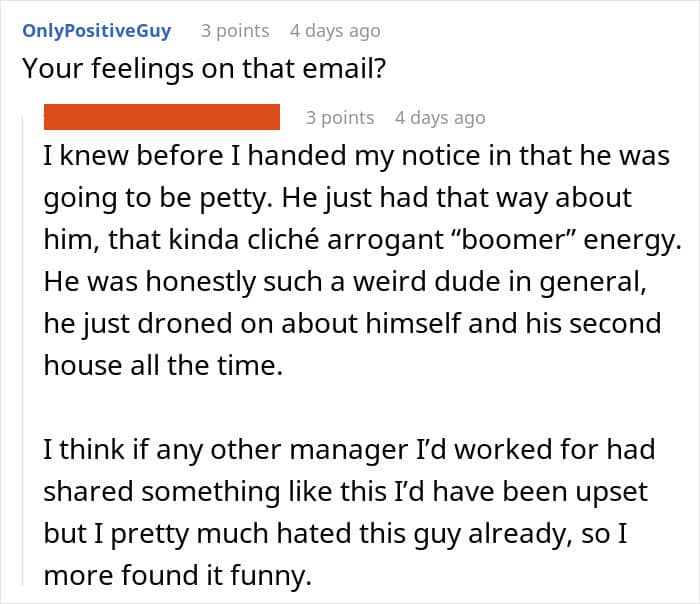Click the final line 'more found it funny.'
This screenshot has height=604, width=700.
click(x=177, y=575)
